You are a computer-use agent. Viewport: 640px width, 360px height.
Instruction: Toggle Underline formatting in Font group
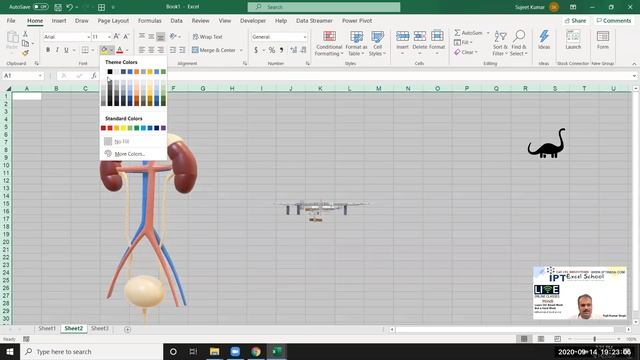(x=66, y=50)
